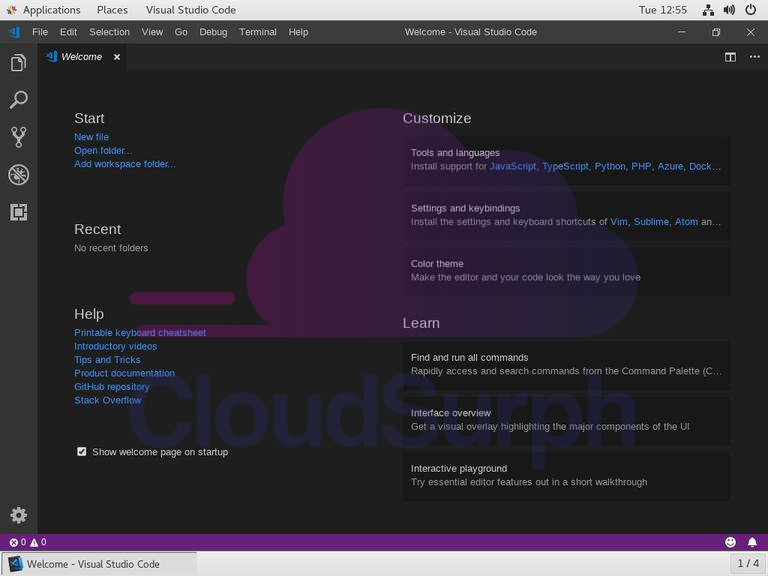
Task: Open the Help menu
Action: point(298,32)
